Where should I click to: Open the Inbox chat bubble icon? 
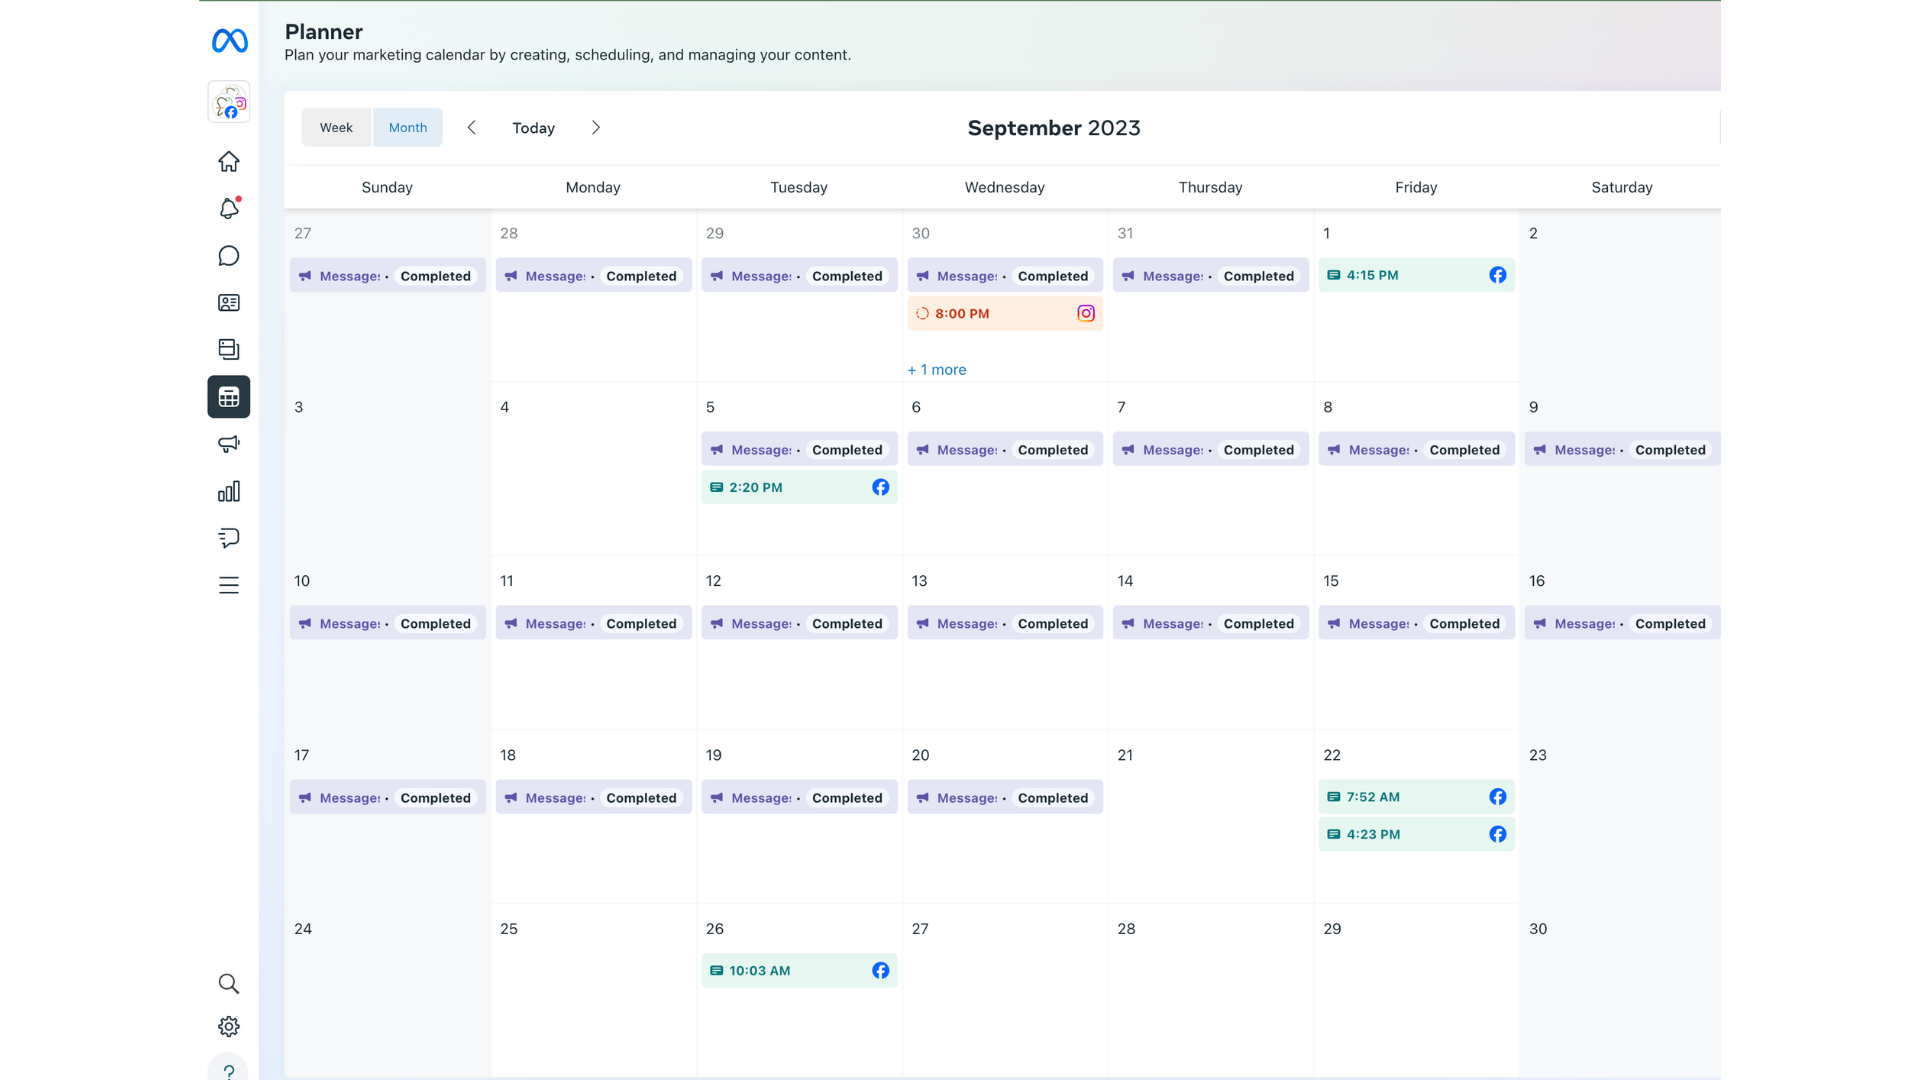click(x=229, y=256)
